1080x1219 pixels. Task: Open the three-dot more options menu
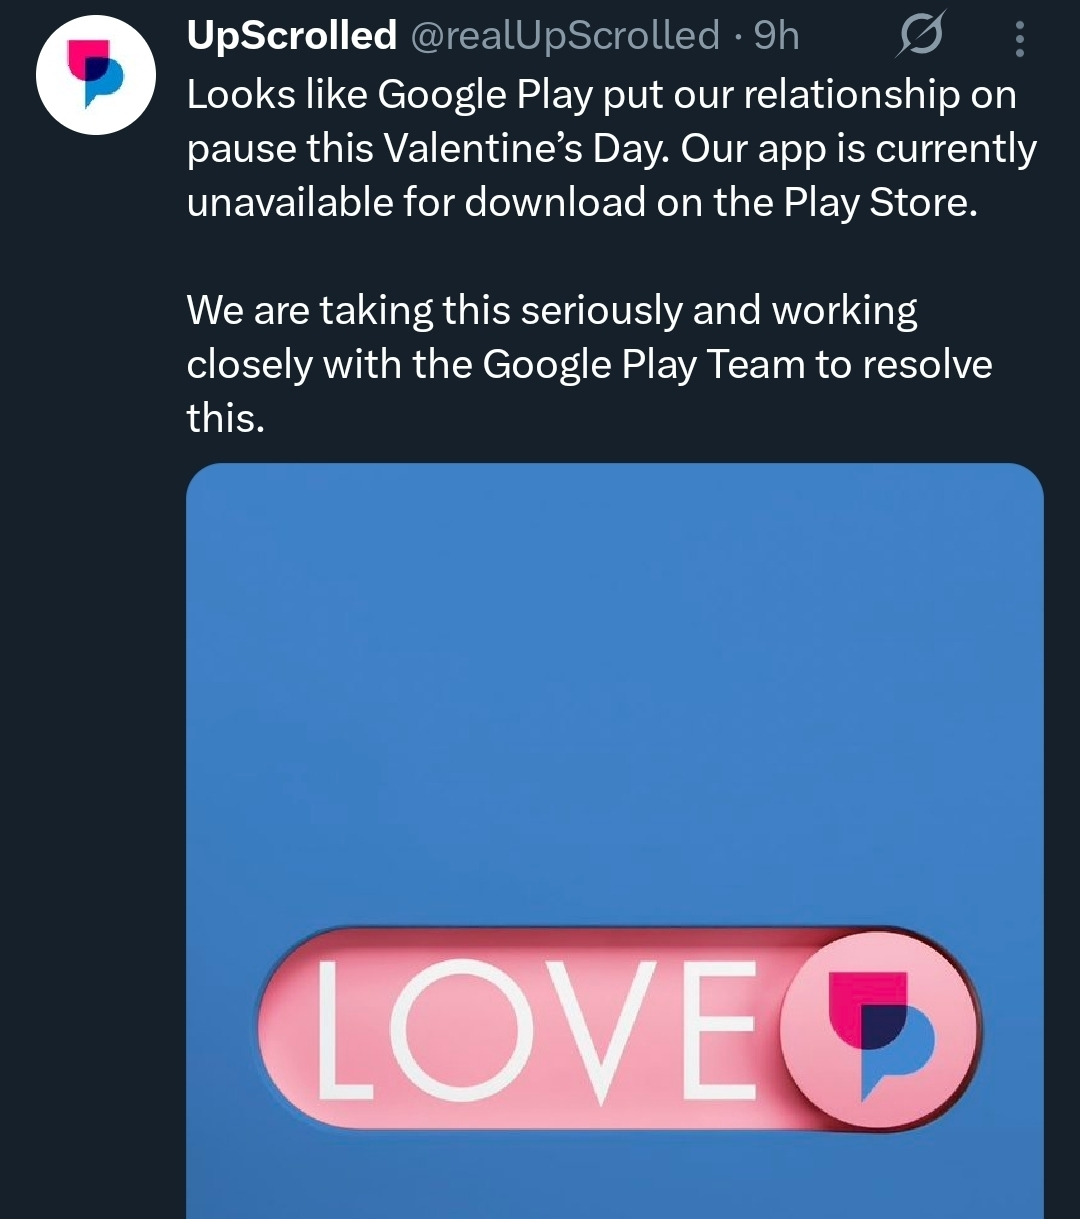point(1019,39)
